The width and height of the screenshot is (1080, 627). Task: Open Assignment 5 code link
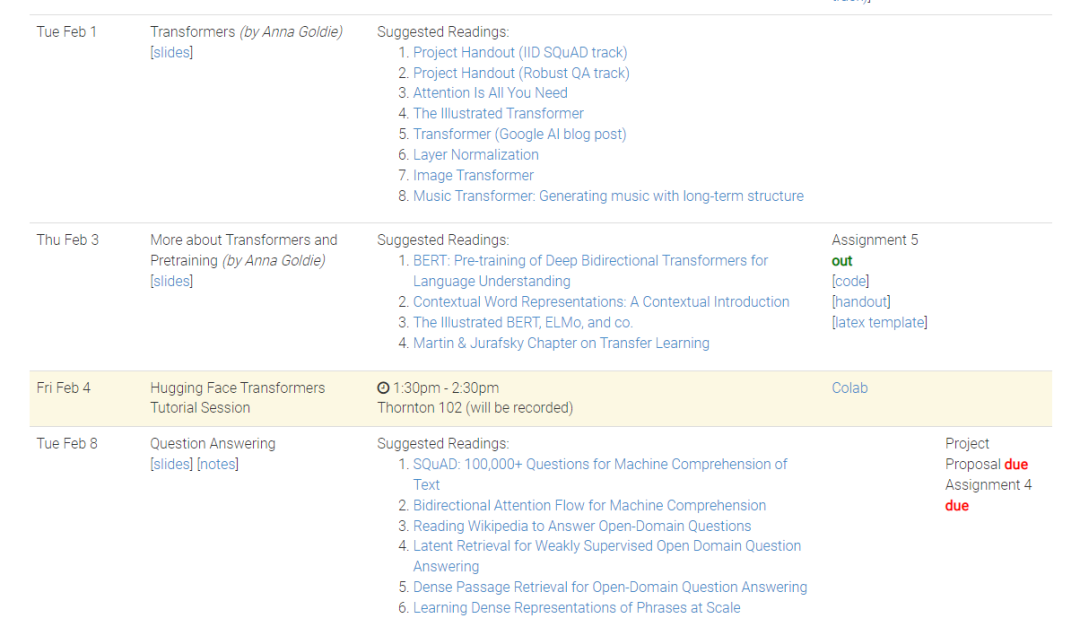tap(850, 281)
